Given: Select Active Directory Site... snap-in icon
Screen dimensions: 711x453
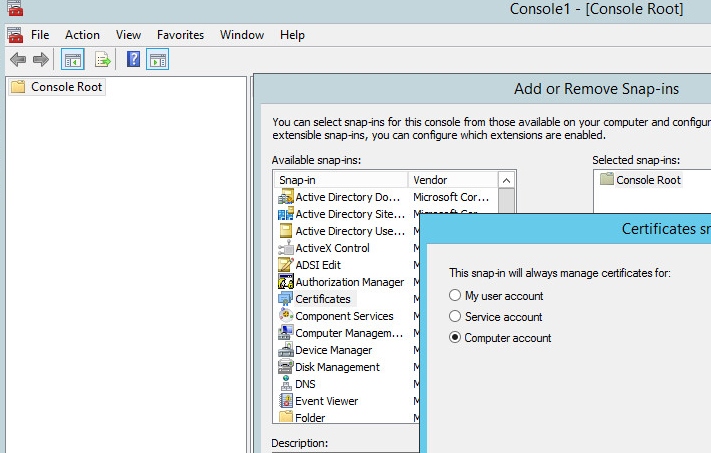Looking at the screenshot, I should (x=286, y=214).
